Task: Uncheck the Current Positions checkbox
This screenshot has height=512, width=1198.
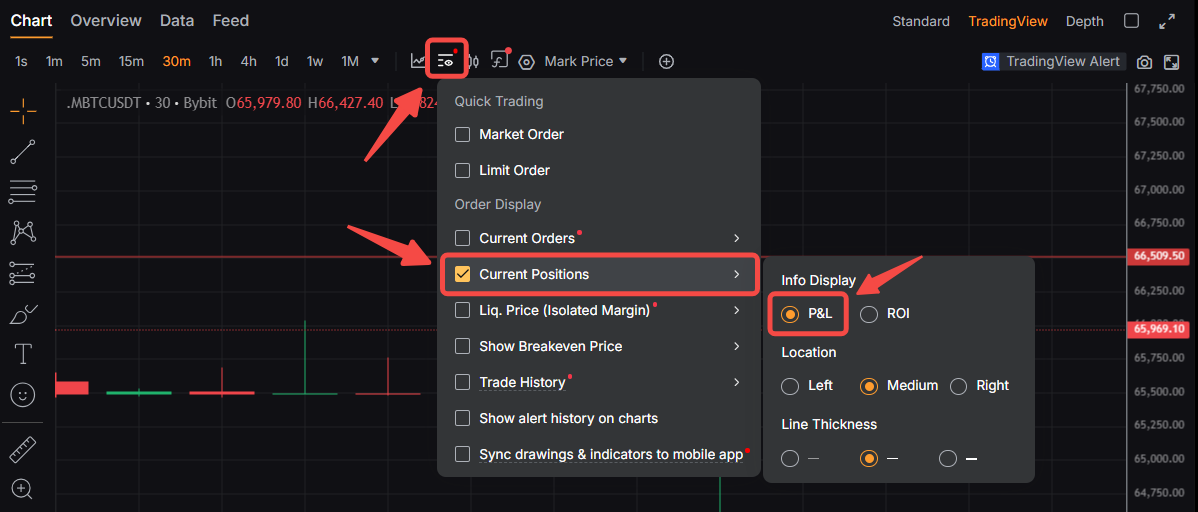Action: (462, 274)
